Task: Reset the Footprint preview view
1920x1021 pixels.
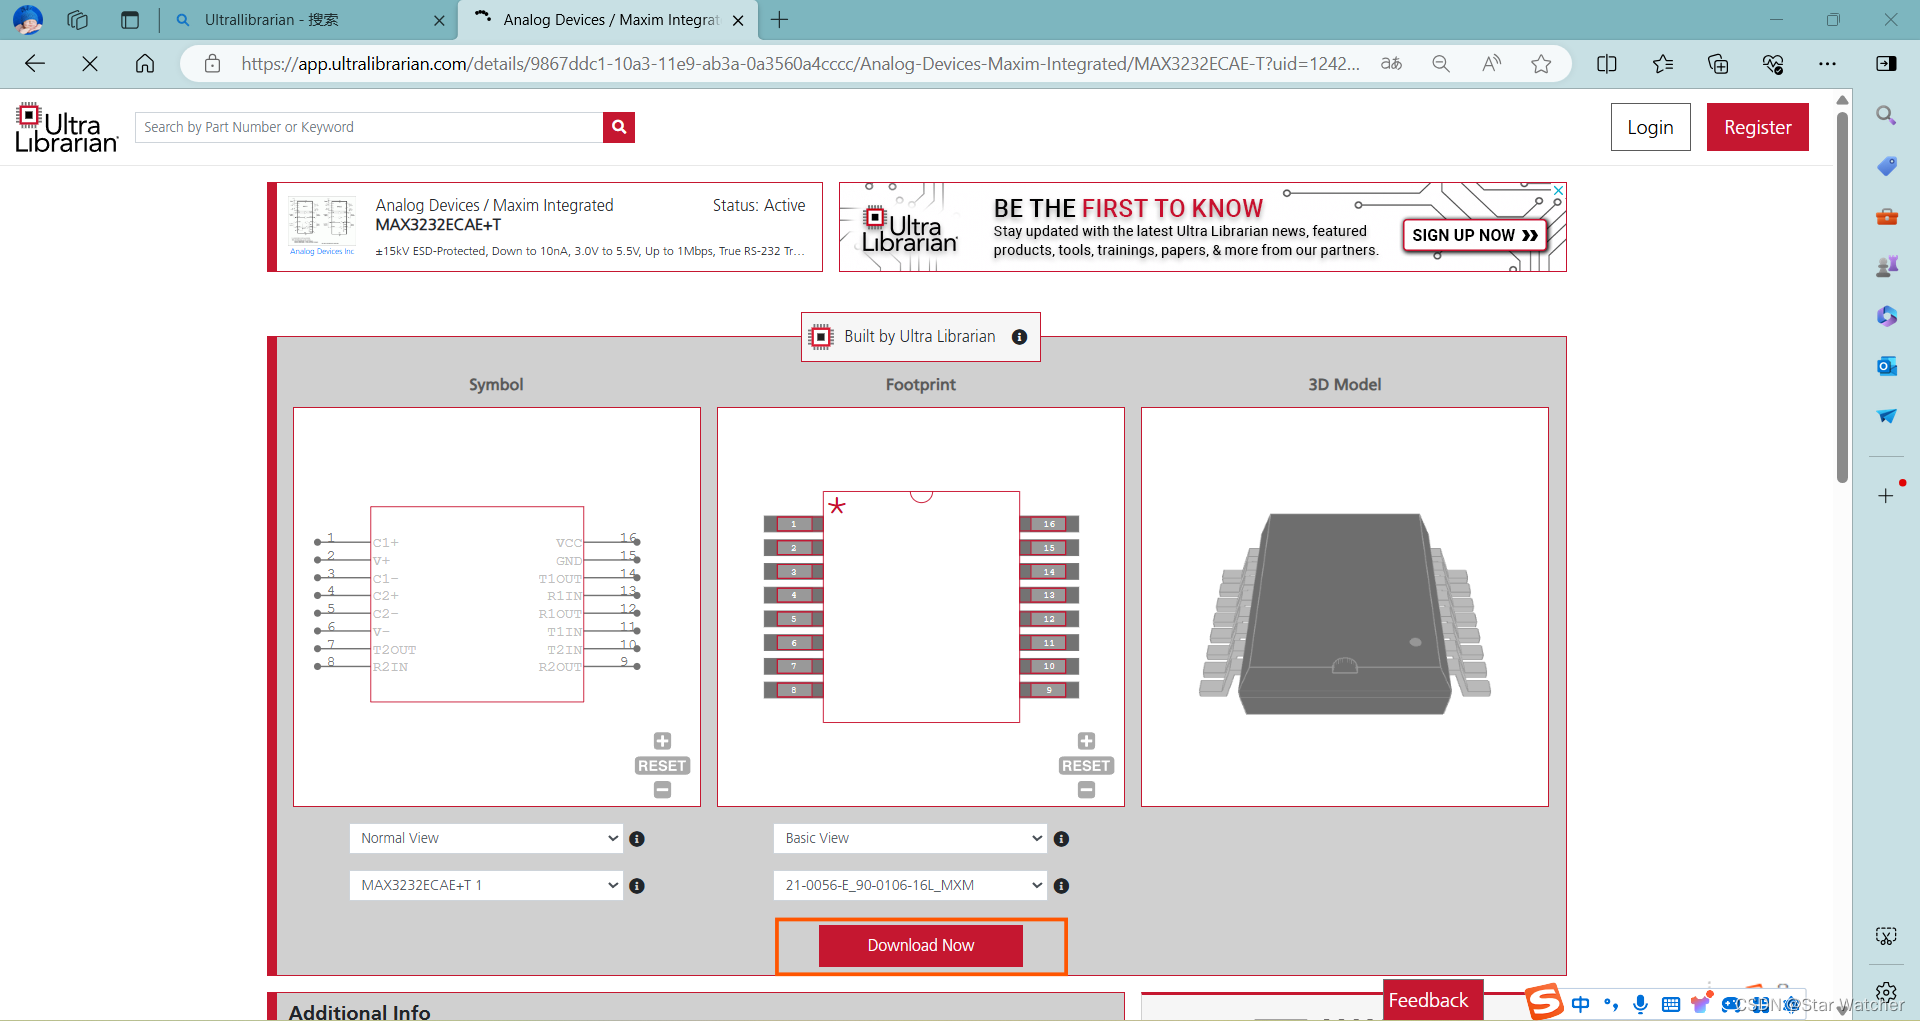Action: pyautogui.click(x=1086, y=766)
